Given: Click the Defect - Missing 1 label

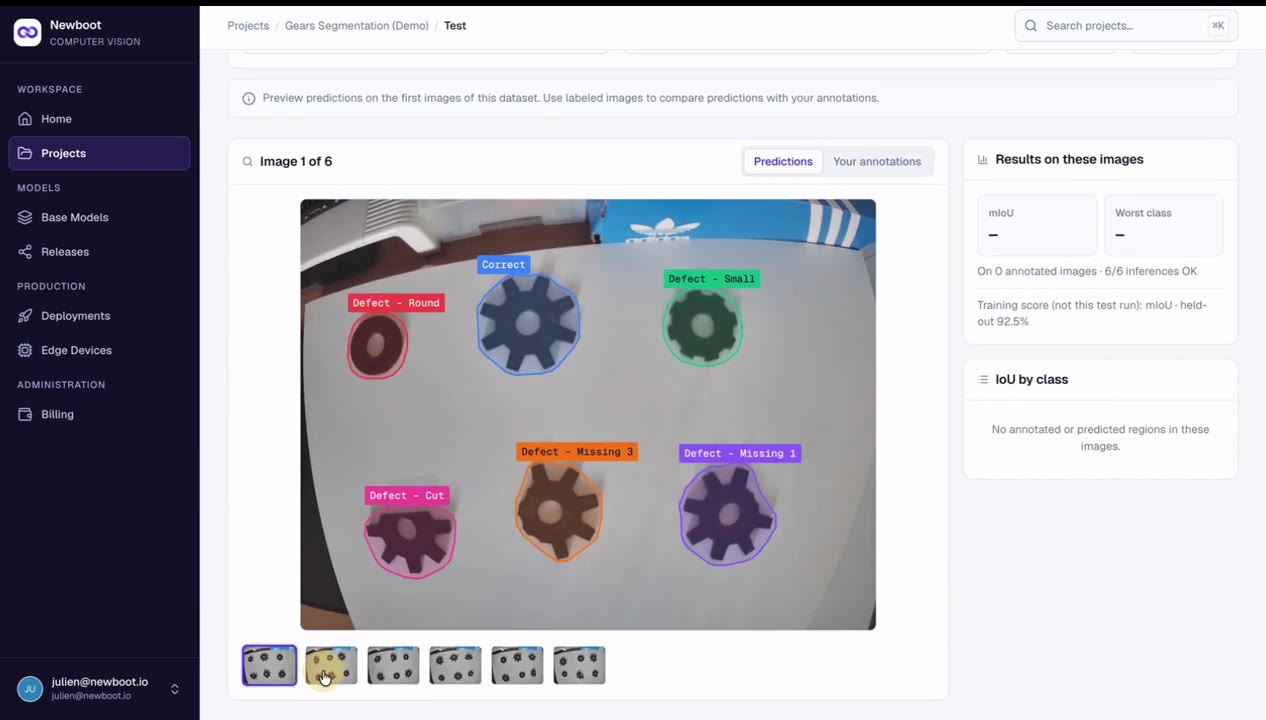Looking at the screenshot, I should click(x=740, y=453).
